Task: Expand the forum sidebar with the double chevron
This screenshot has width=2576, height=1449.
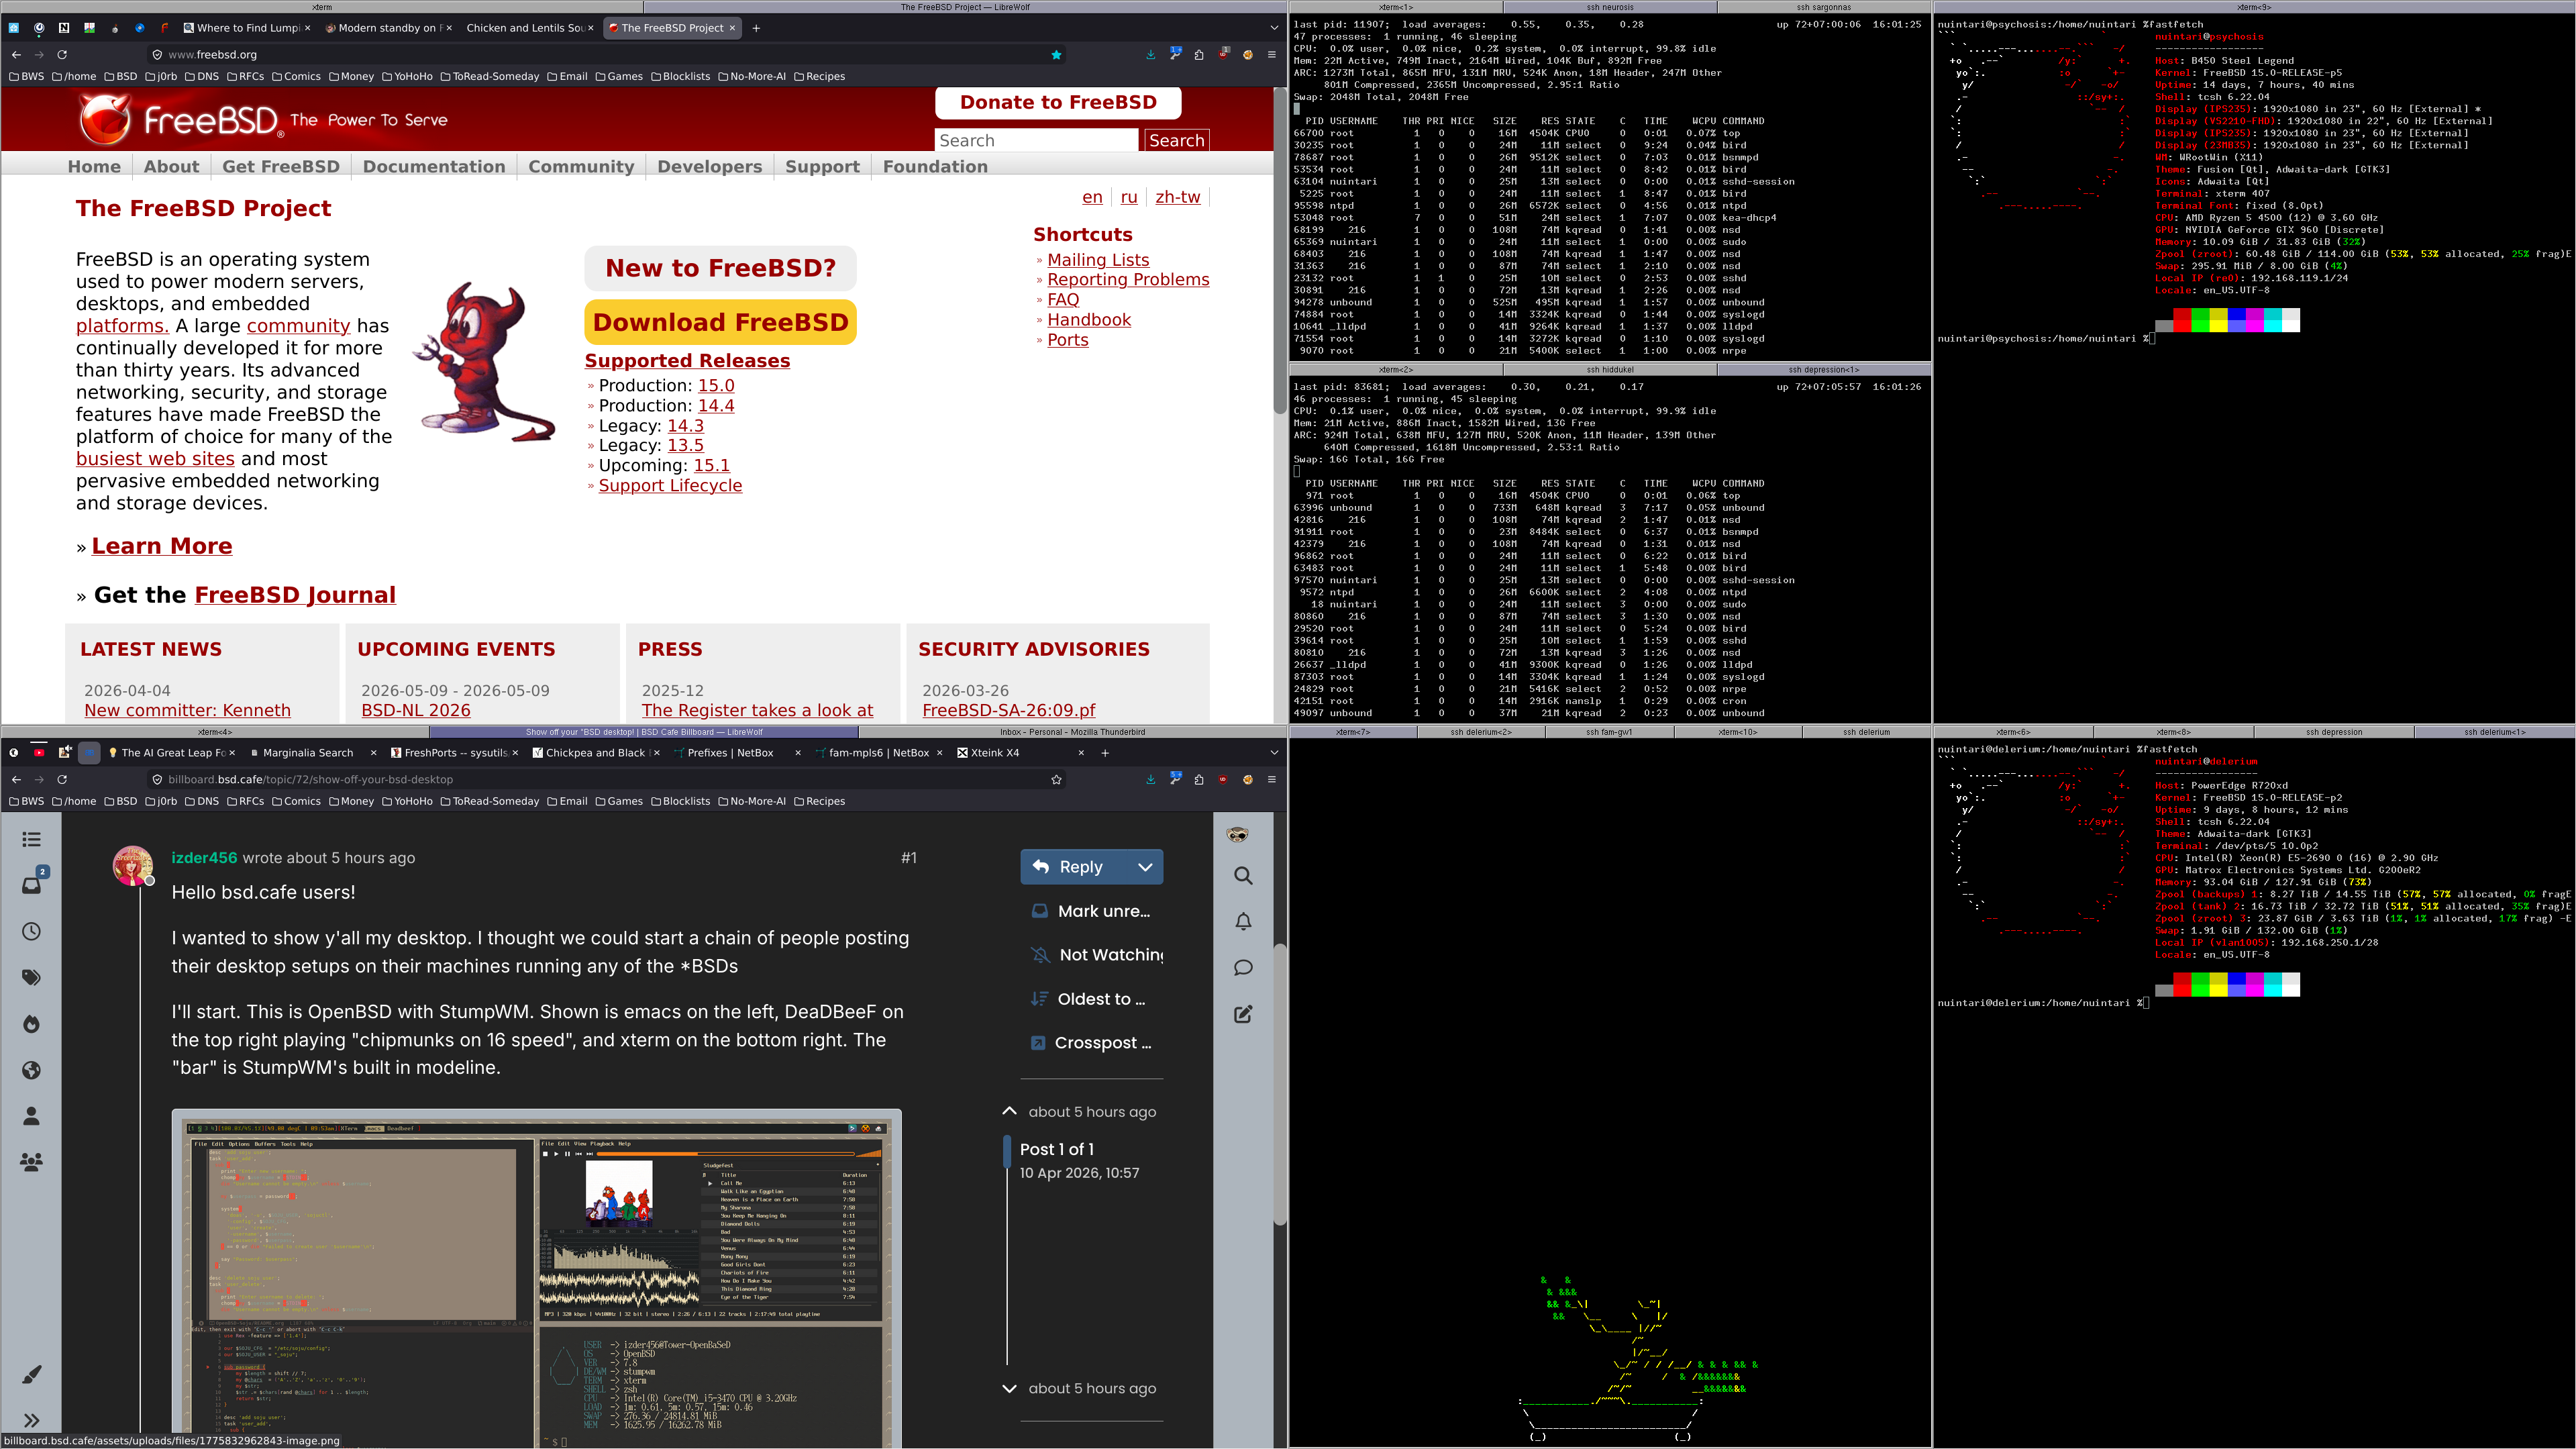Action: click(x=32, y=1420)
